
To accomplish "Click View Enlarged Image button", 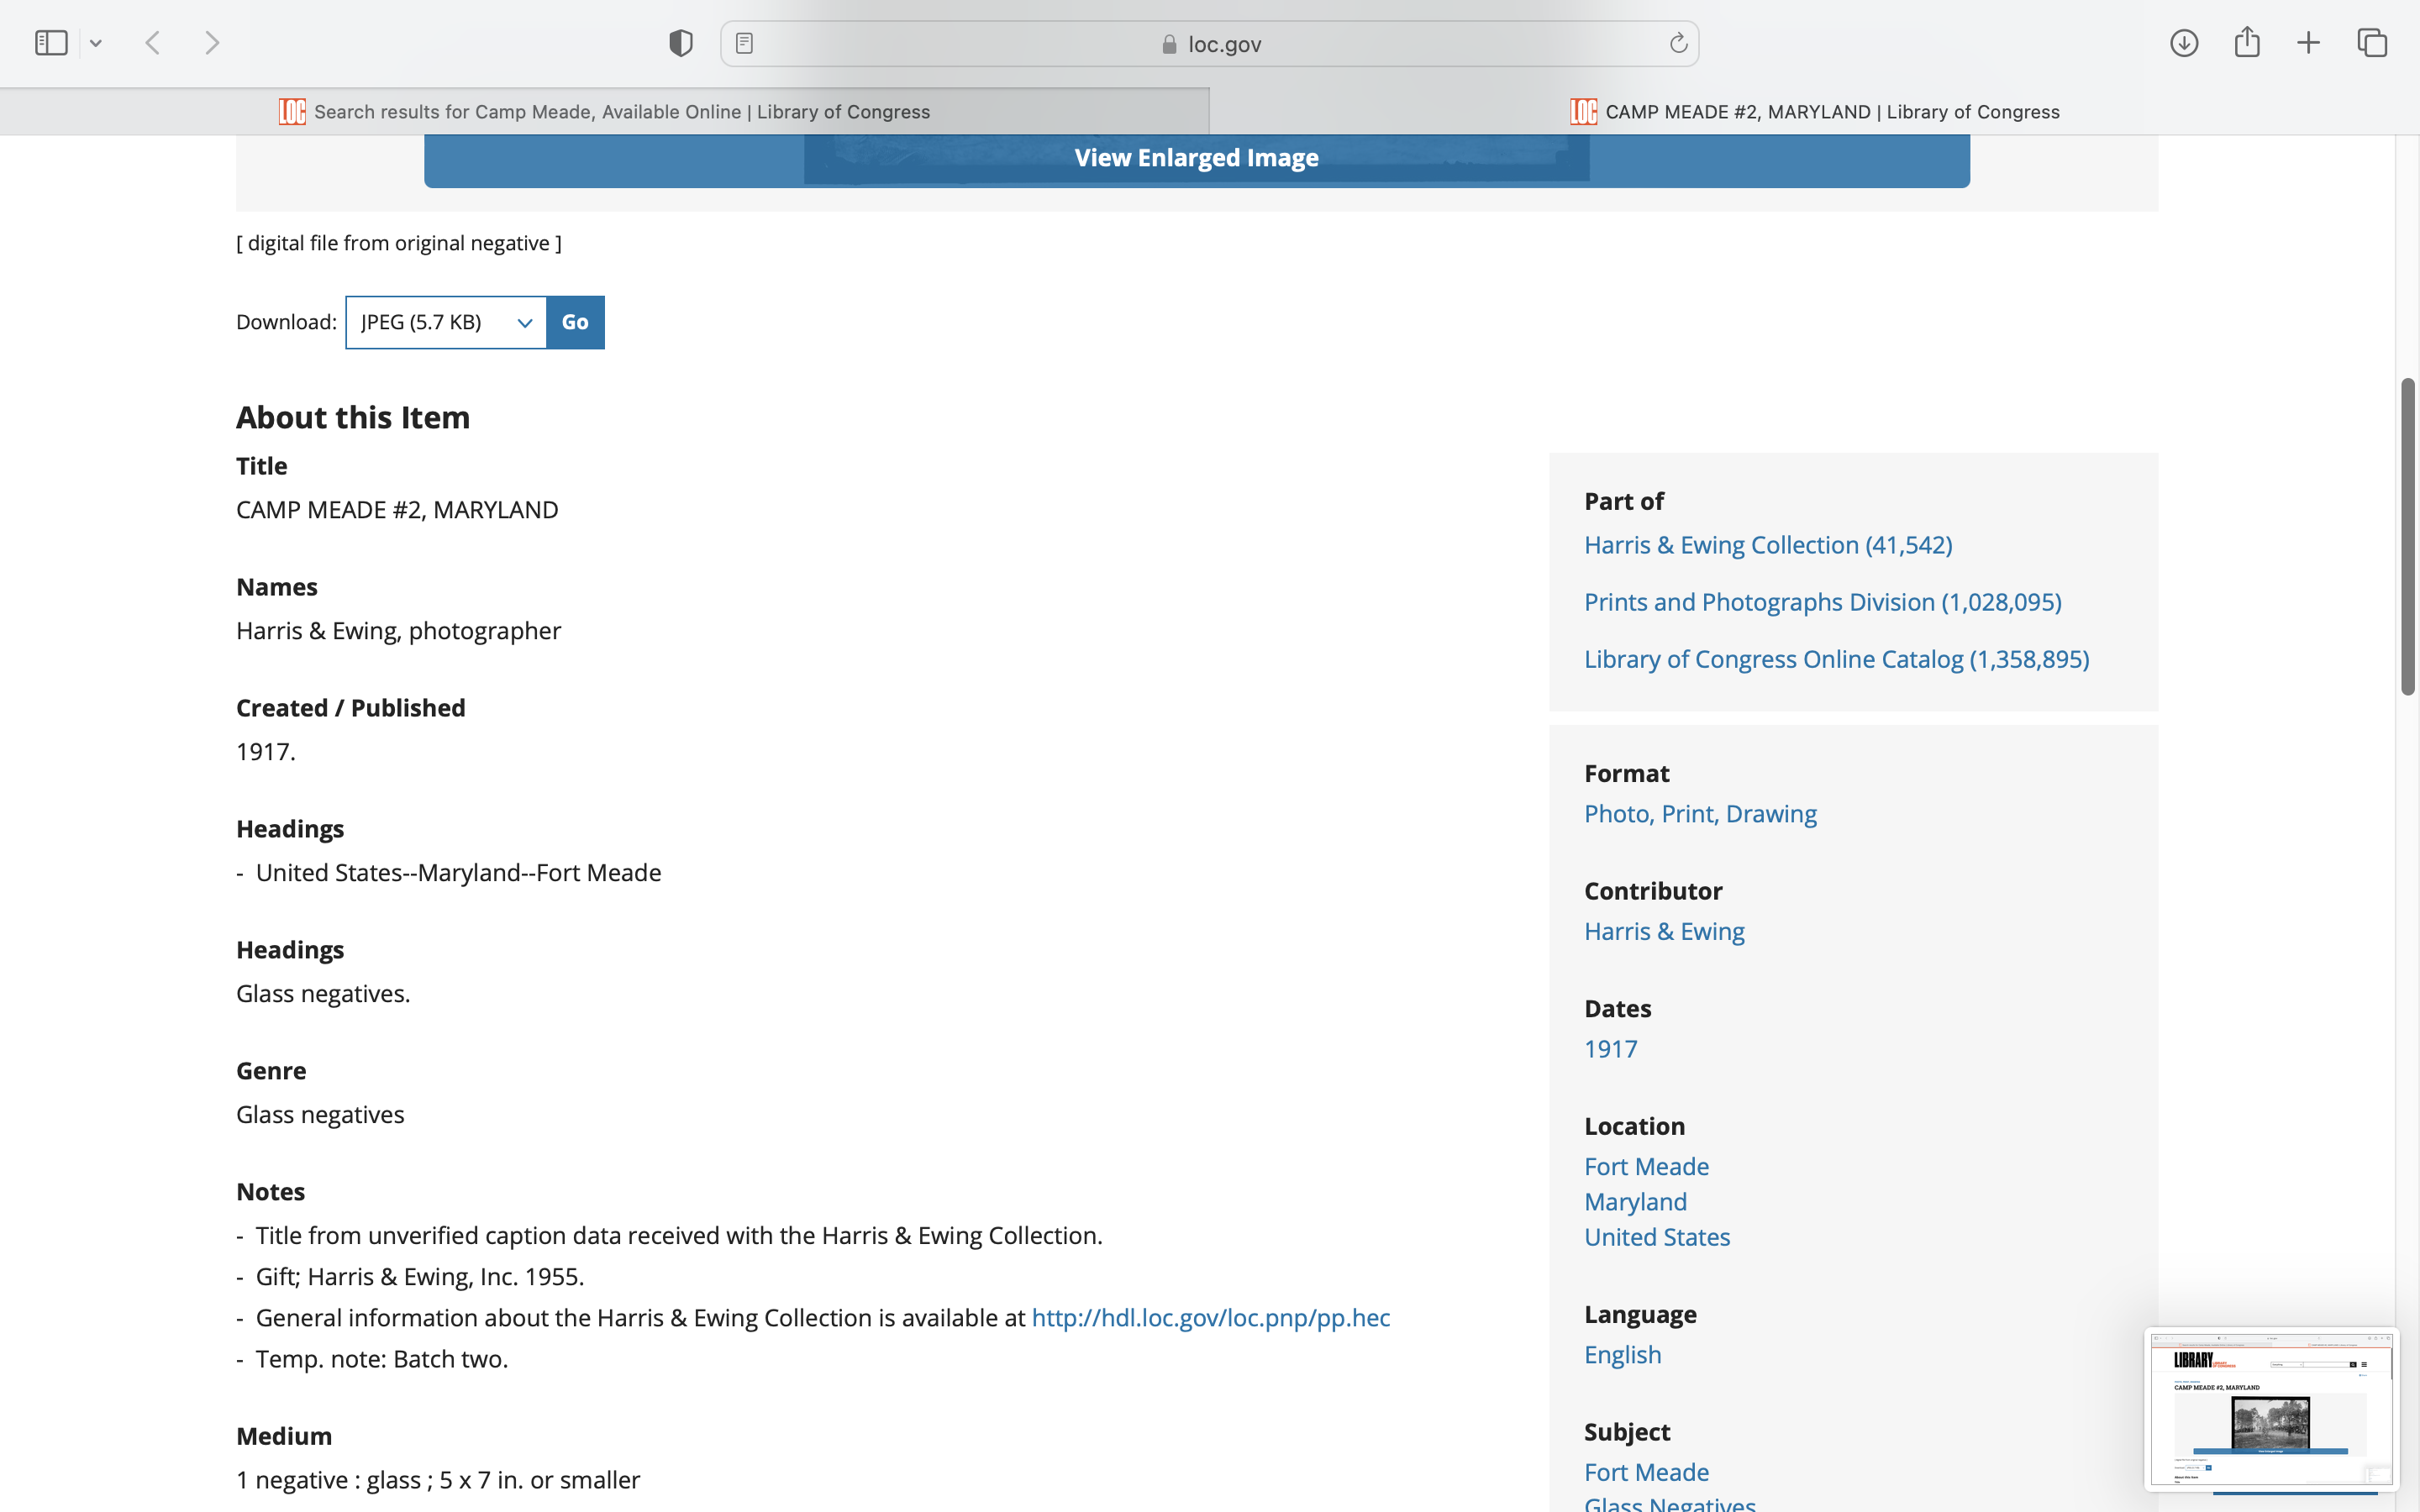I will pos(1196,159).
